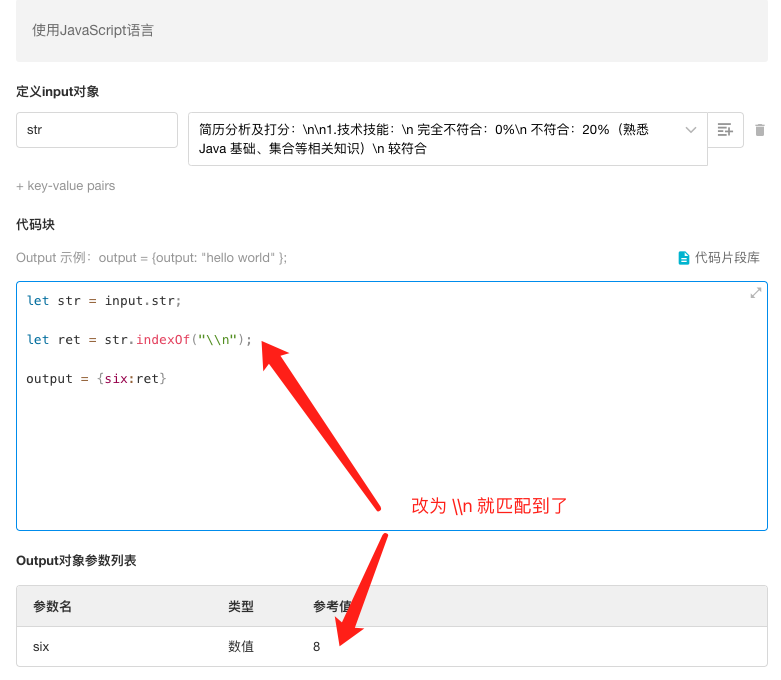Click the insert-variable icon beside value field
This screenshot has height=680, width=781.
point(725,130)
